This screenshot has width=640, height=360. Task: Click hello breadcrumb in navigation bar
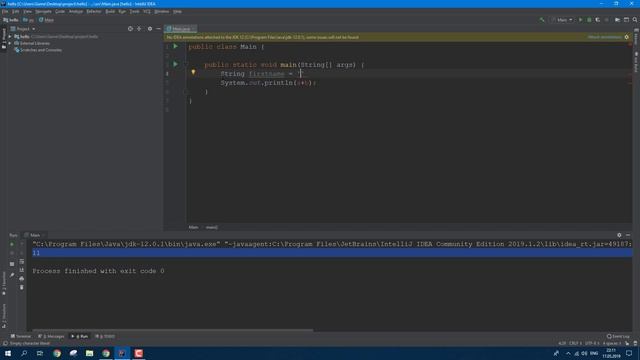pyautogui.click(x=11, y=20)
